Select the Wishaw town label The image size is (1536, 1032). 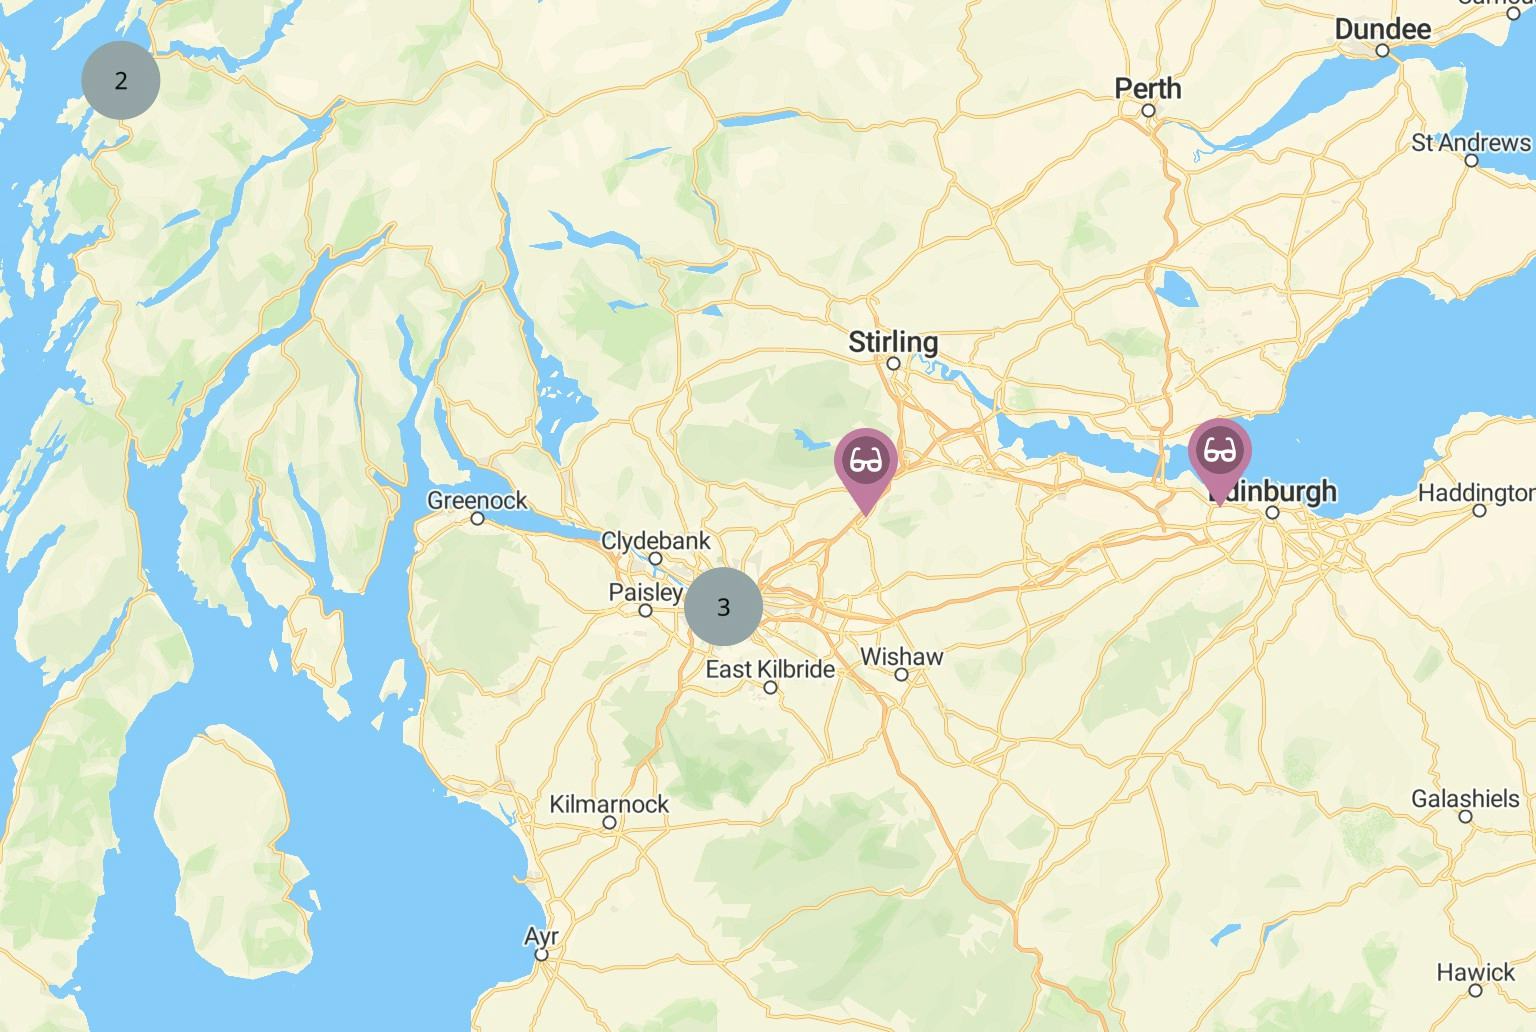pos(902,657)
